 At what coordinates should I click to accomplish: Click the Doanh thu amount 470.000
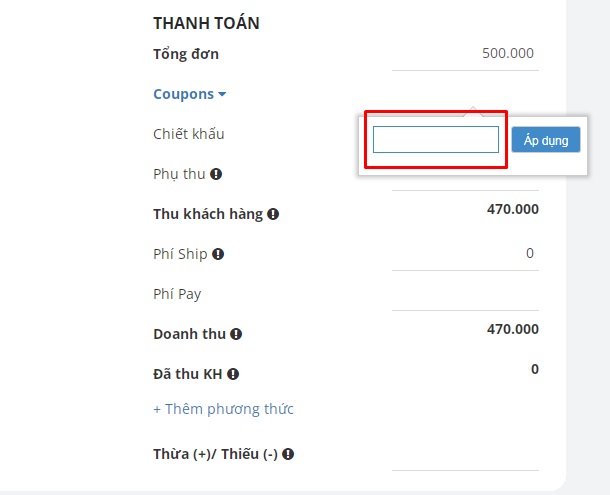[x=512, y=329]
